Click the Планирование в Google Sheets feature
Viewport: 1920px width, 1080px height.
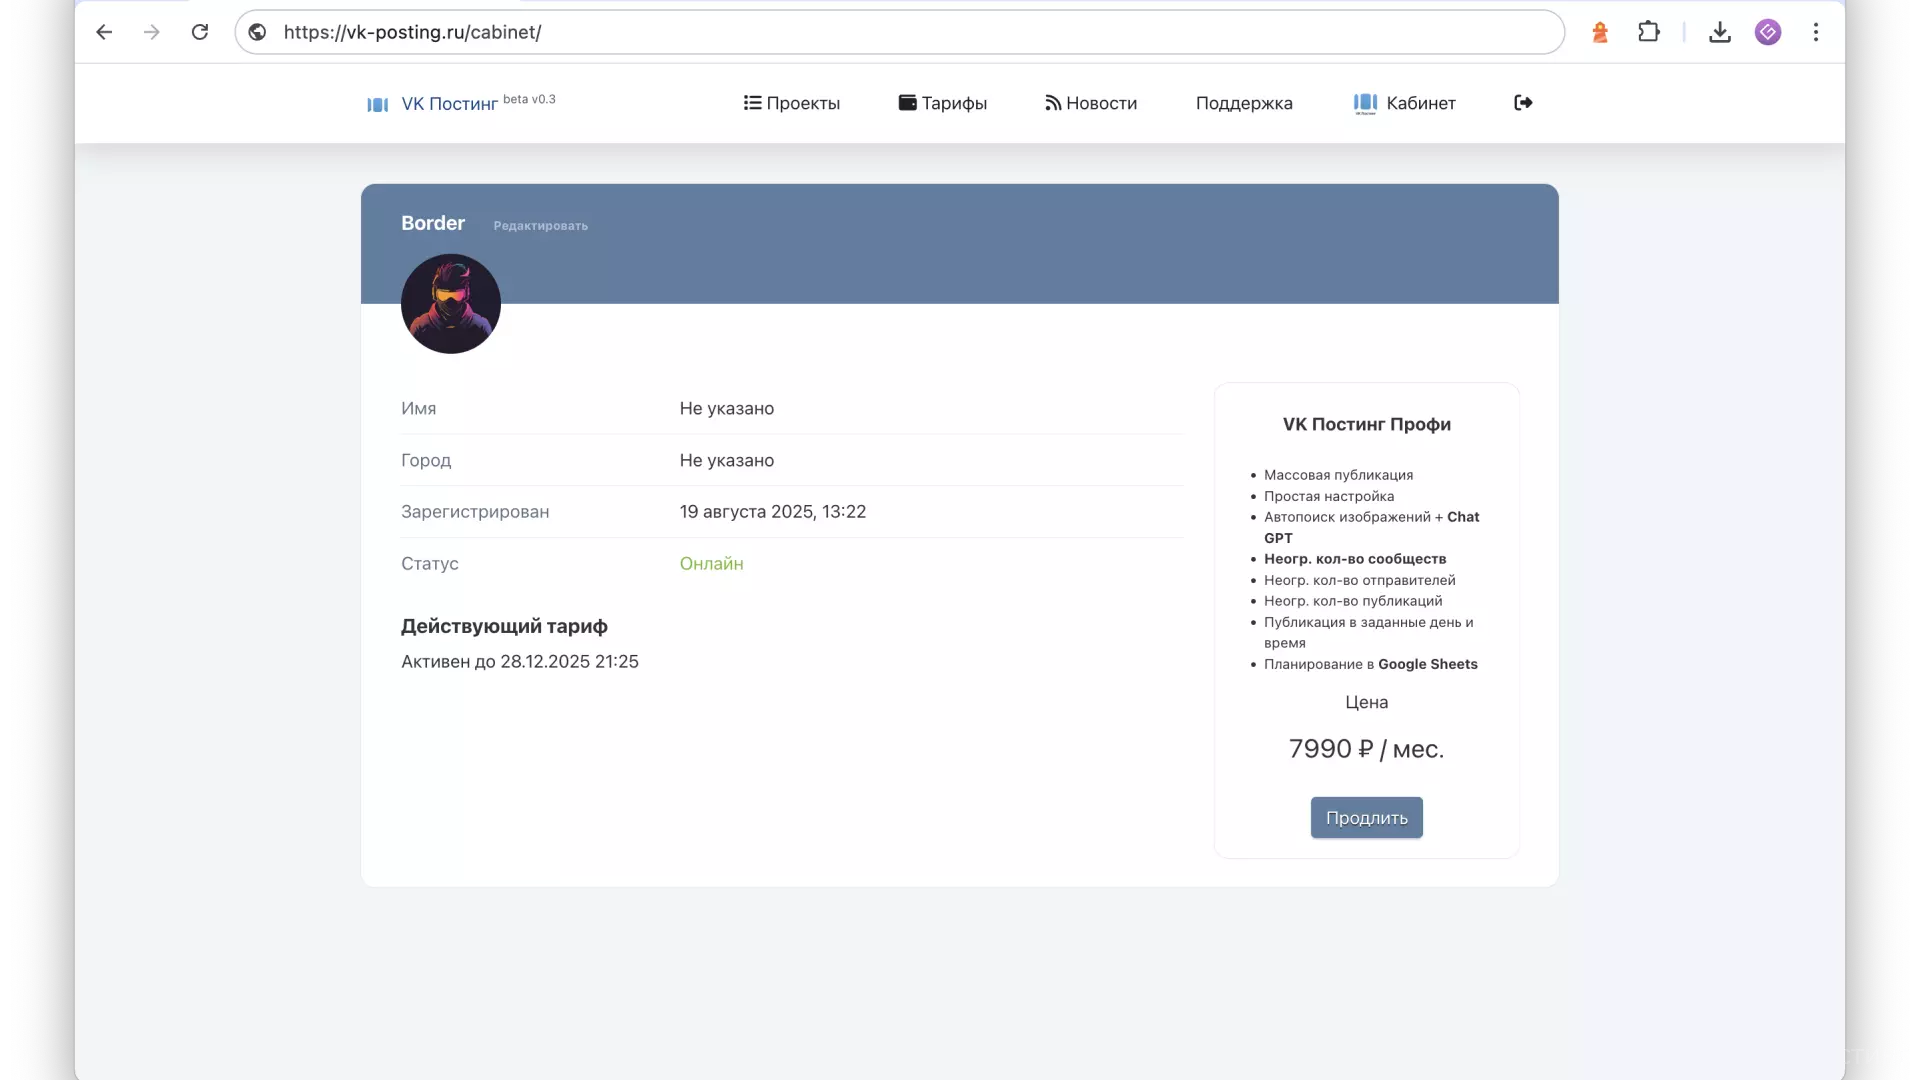coord(1371,664)
